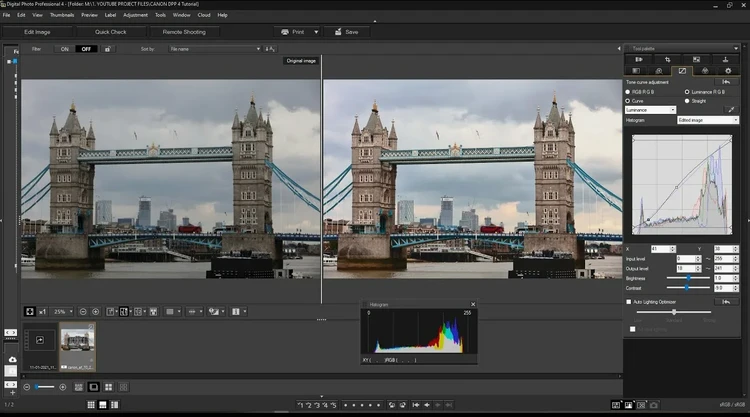This screenshot has height=417, width=750.
Task: Open the Thumbnails menu
Action: (x=62, y=15)
